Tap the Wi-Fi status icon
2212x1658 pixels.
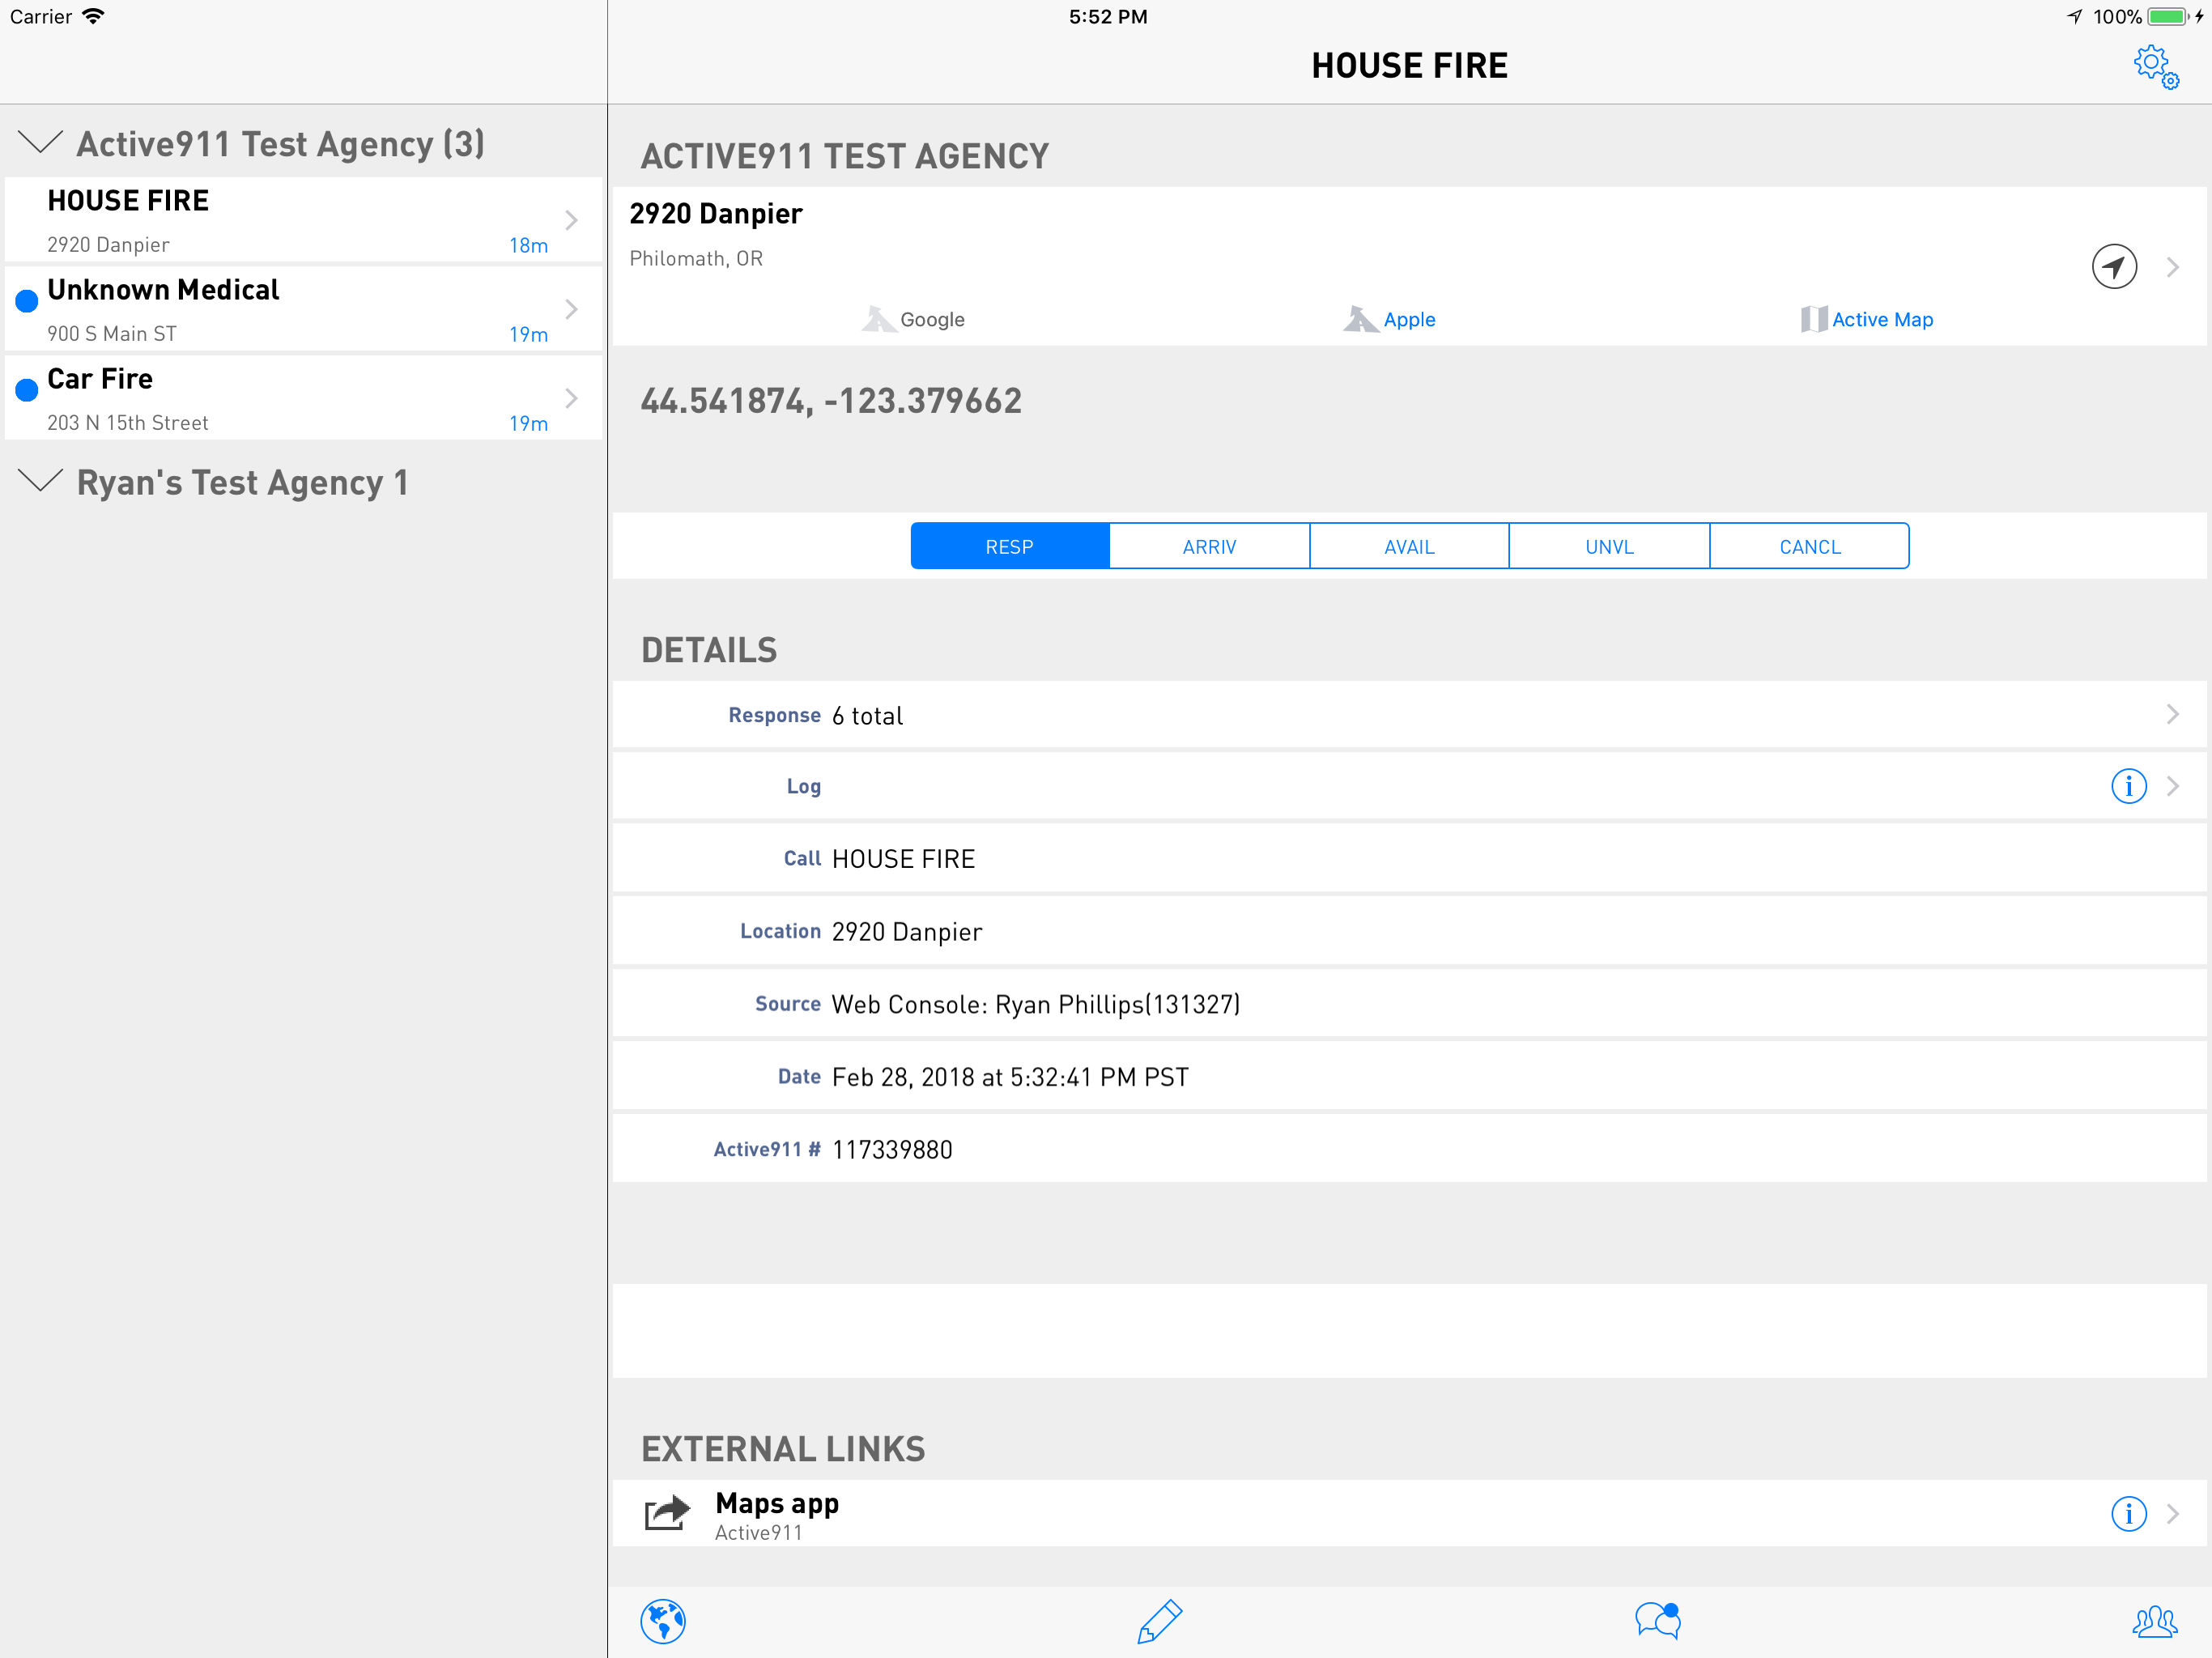[93, 16]
